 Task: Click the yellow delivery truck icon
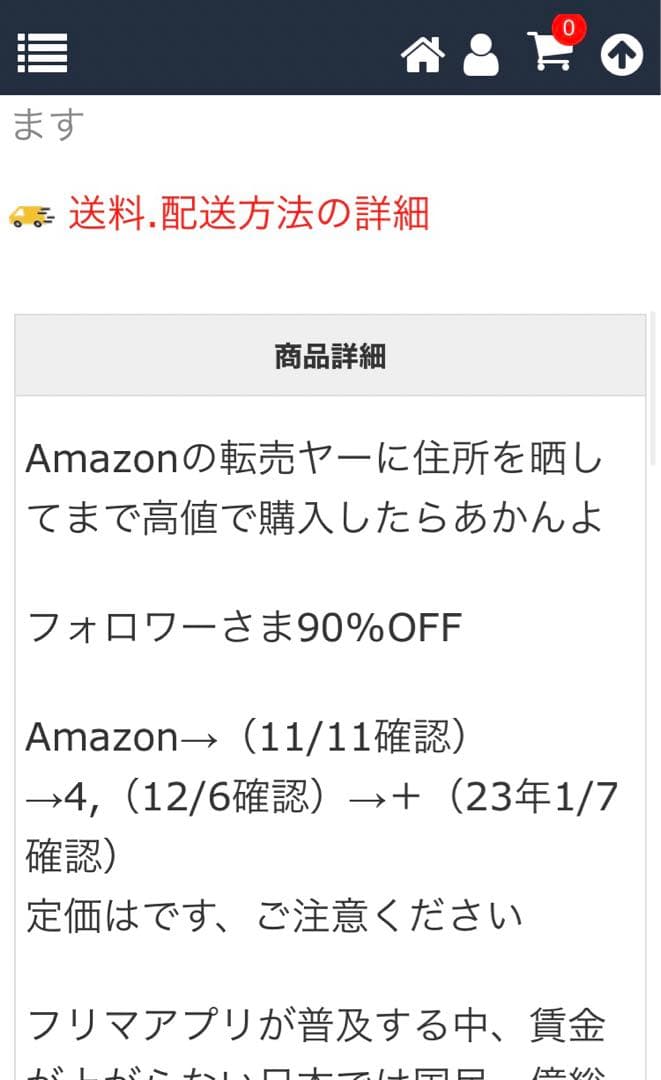(32, 215)
